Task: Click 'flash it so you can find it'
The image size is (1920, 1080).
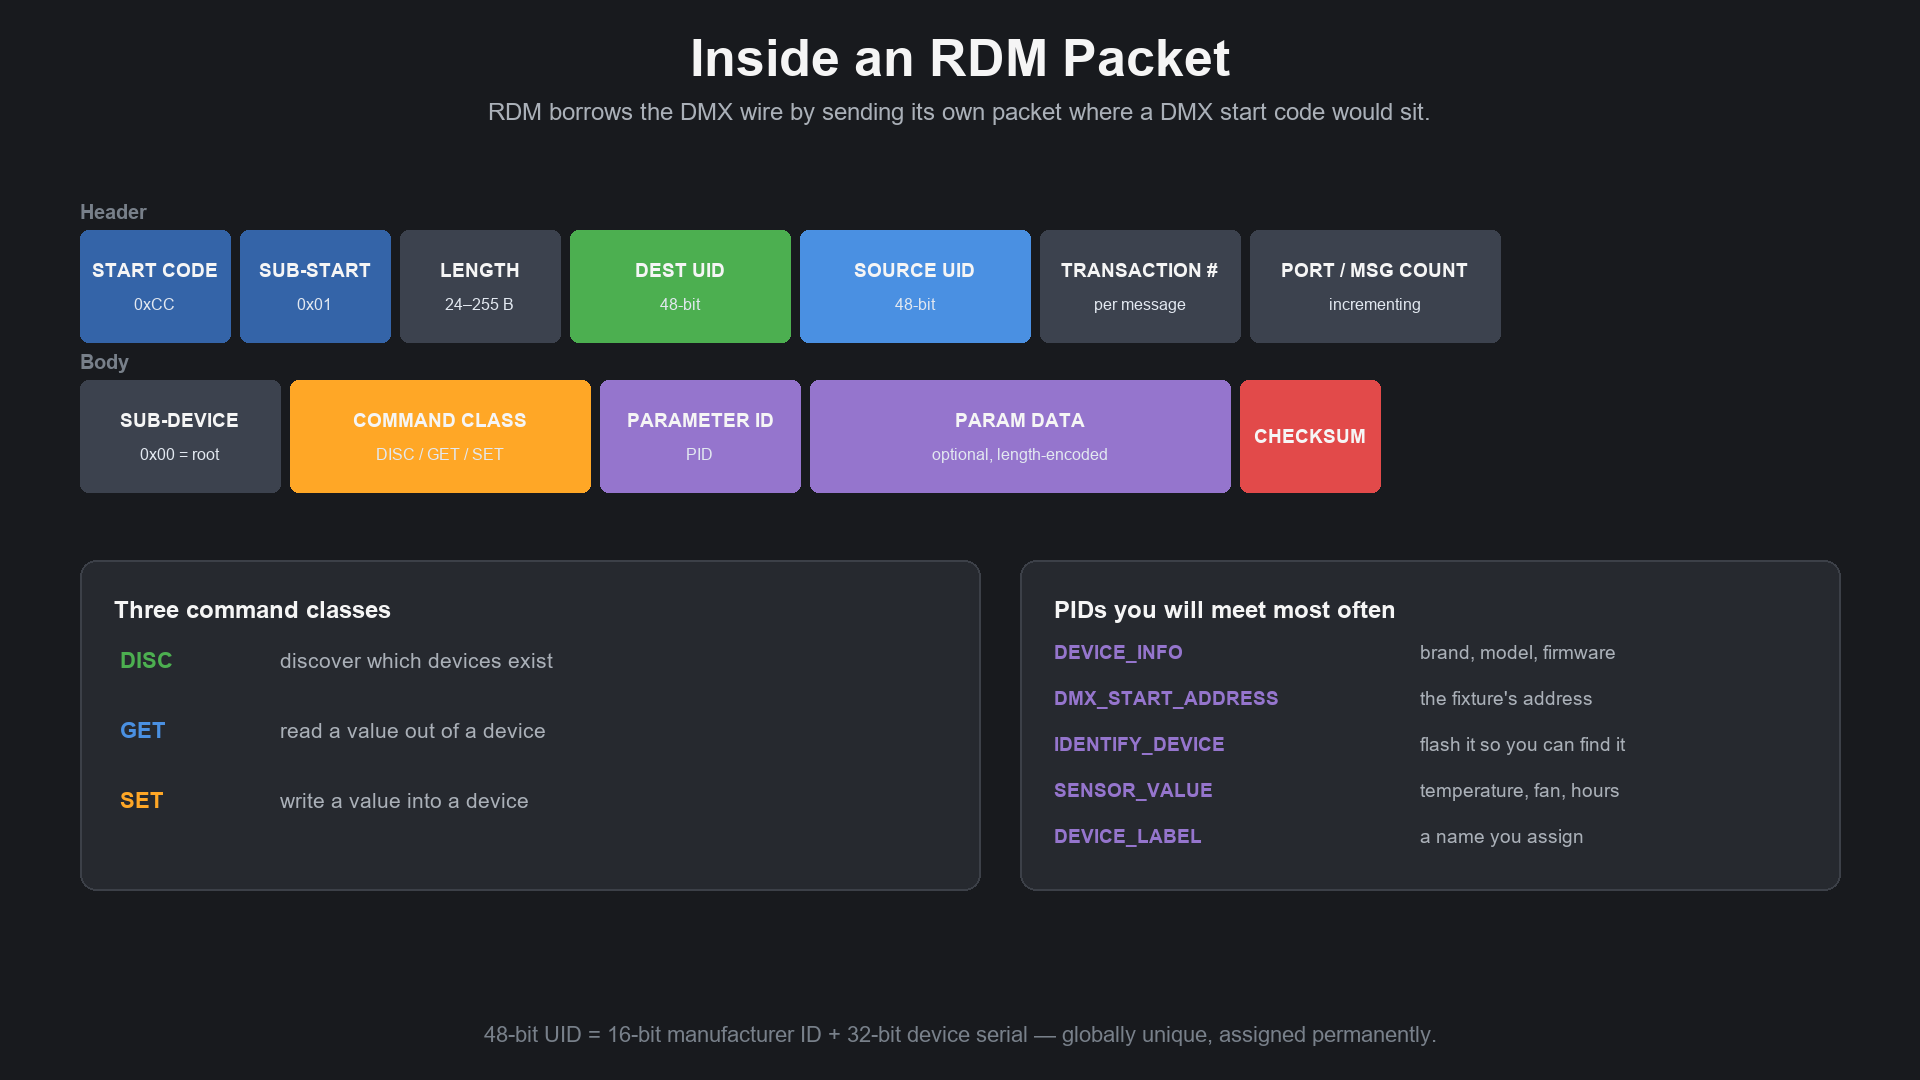Action: coord(1522,745)
